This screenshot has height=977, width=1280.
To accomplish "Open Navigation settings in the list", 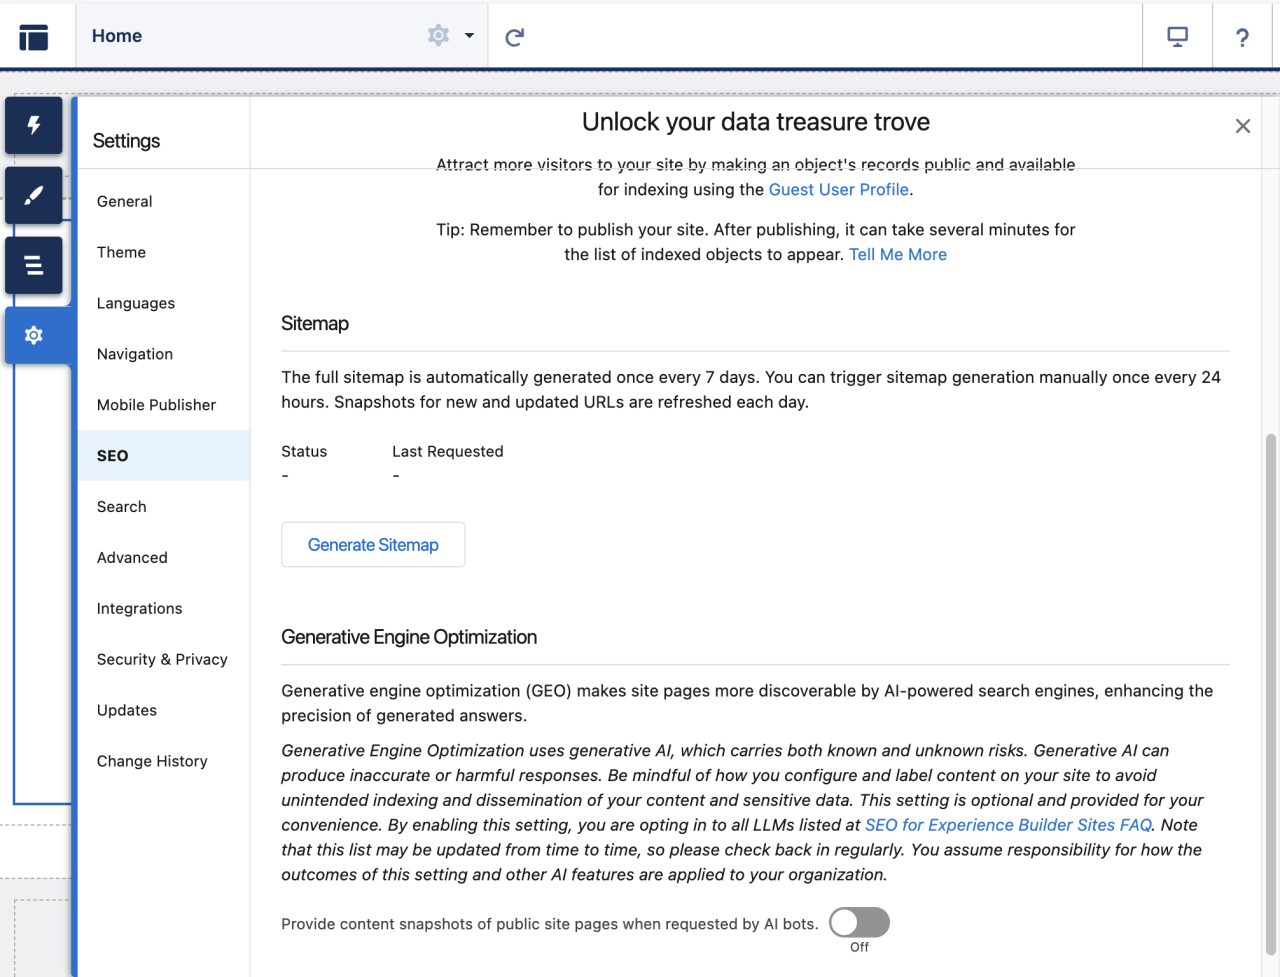I will [134, 354].
